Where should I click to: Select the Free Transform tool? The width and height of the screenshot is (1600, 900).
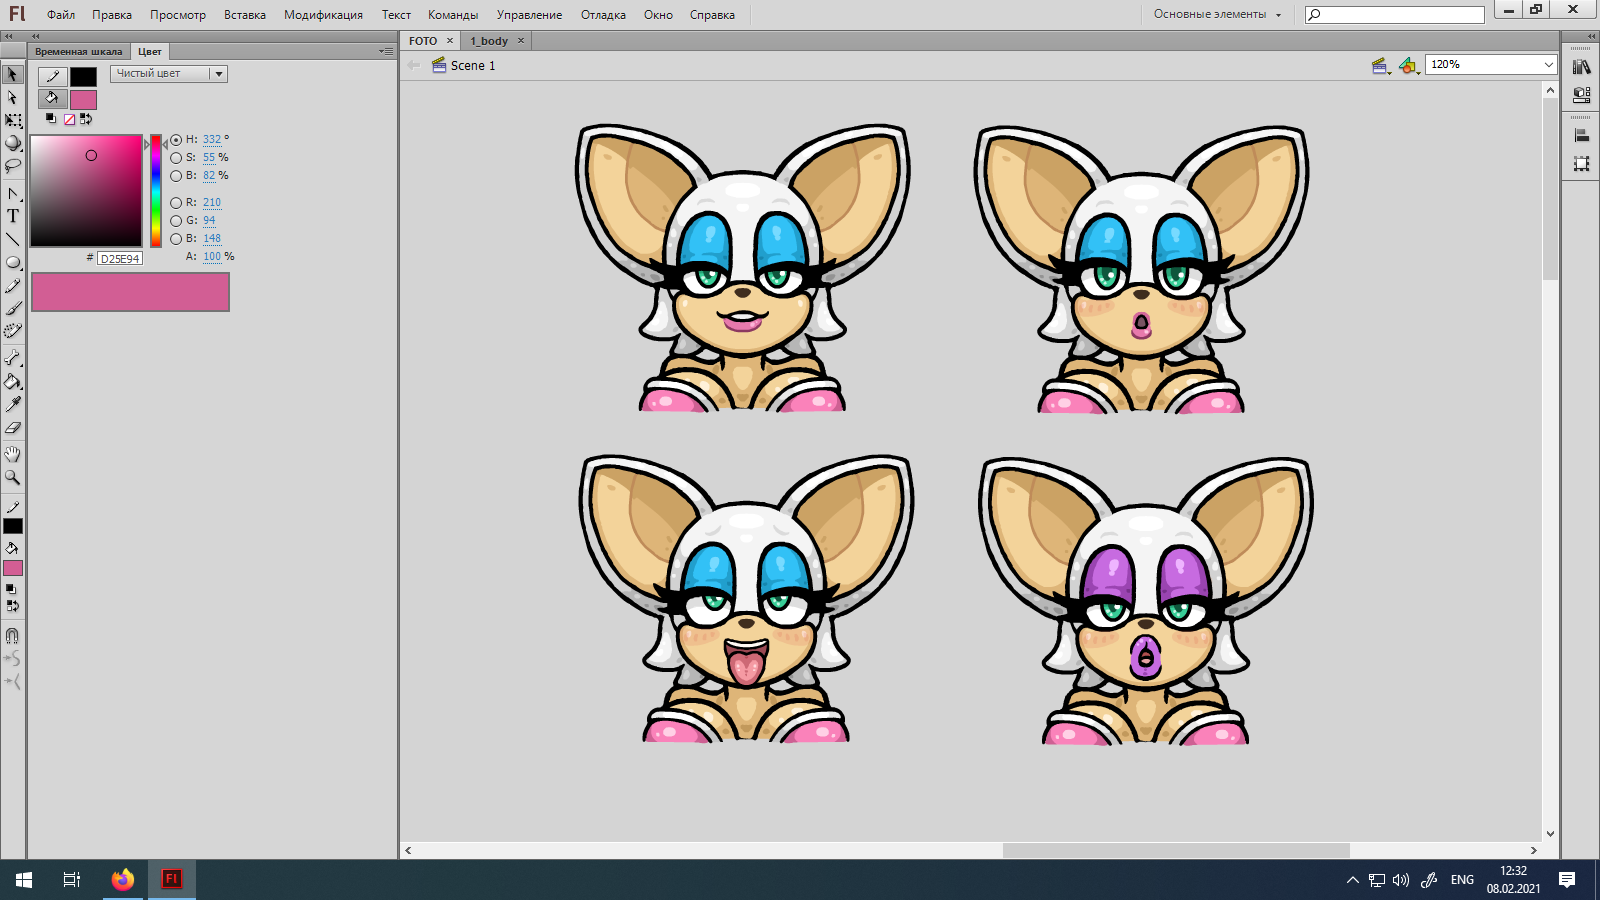[13, 120]
